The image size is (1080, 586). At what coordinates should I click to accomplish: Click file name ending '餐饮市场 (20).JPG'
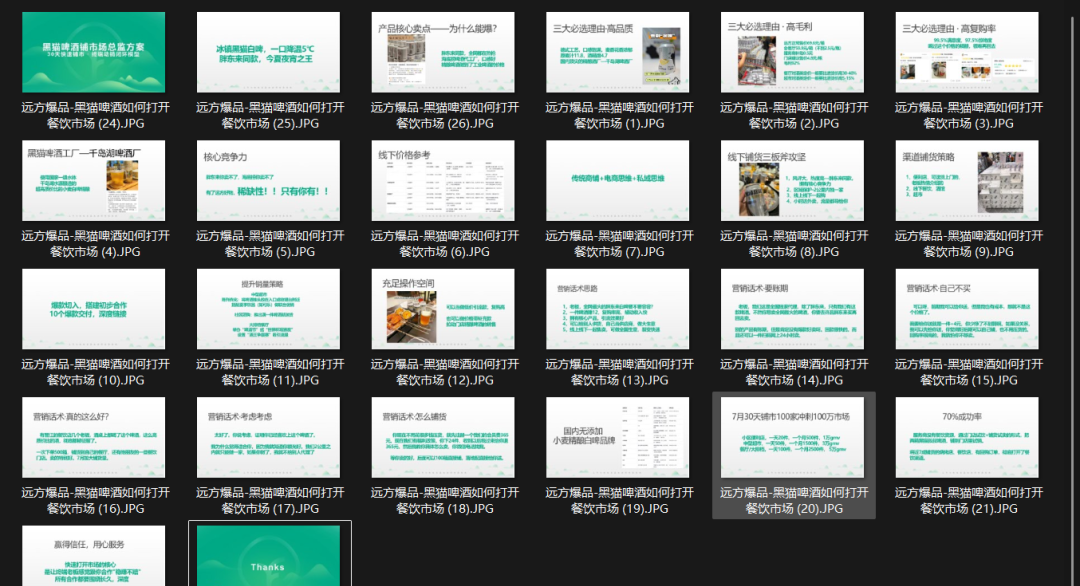pos(794,501)
